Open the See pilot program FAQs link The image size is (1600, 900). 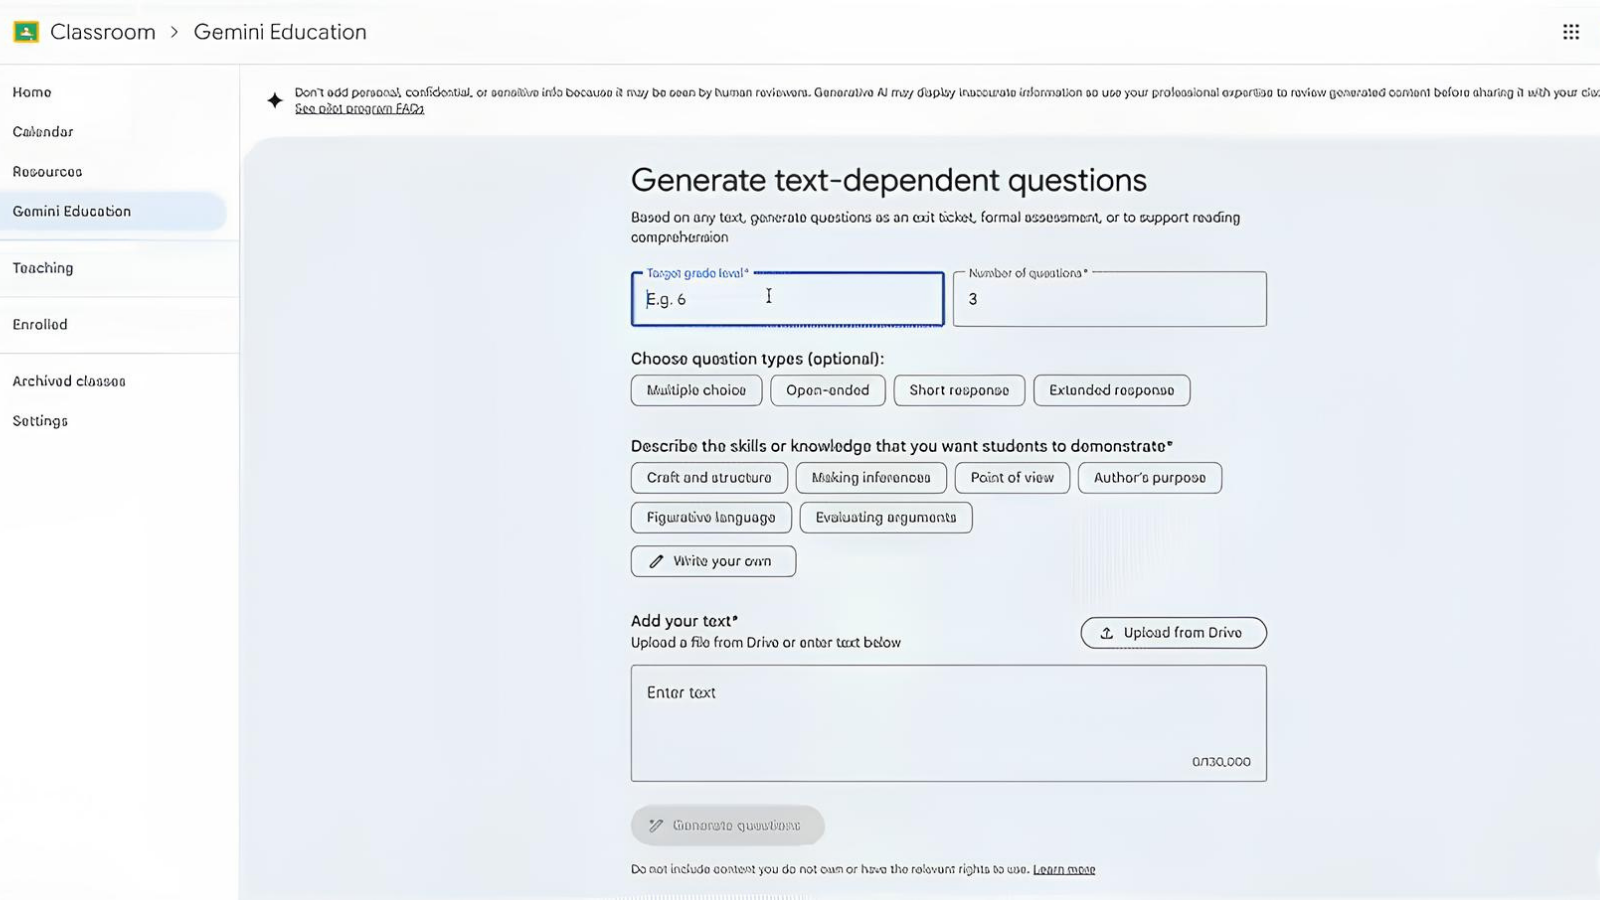tap(359, 109)
